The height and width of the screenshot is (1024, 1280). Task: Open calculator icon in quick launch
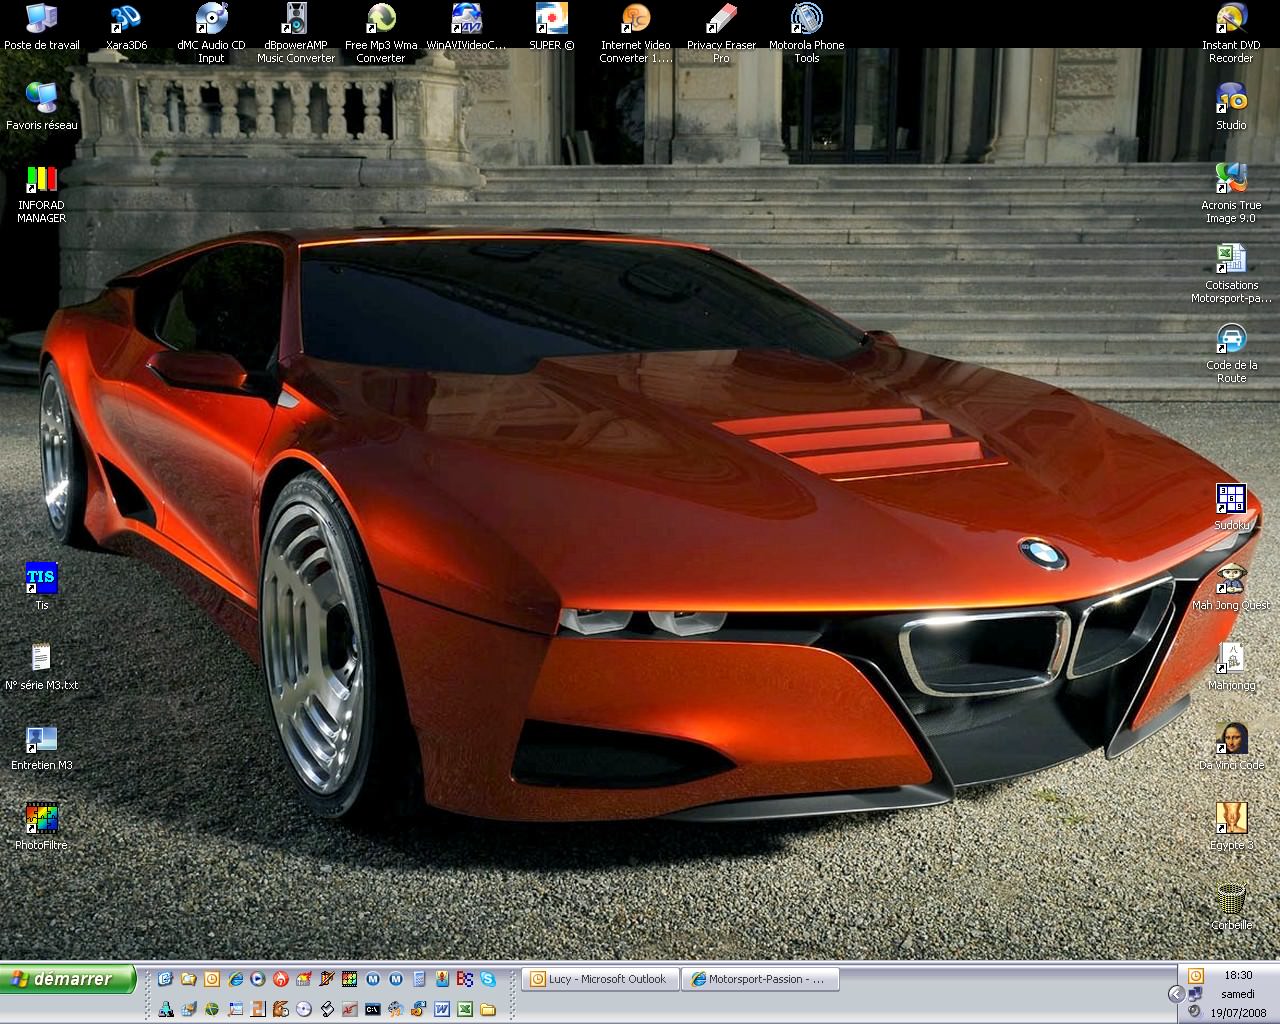419,979
